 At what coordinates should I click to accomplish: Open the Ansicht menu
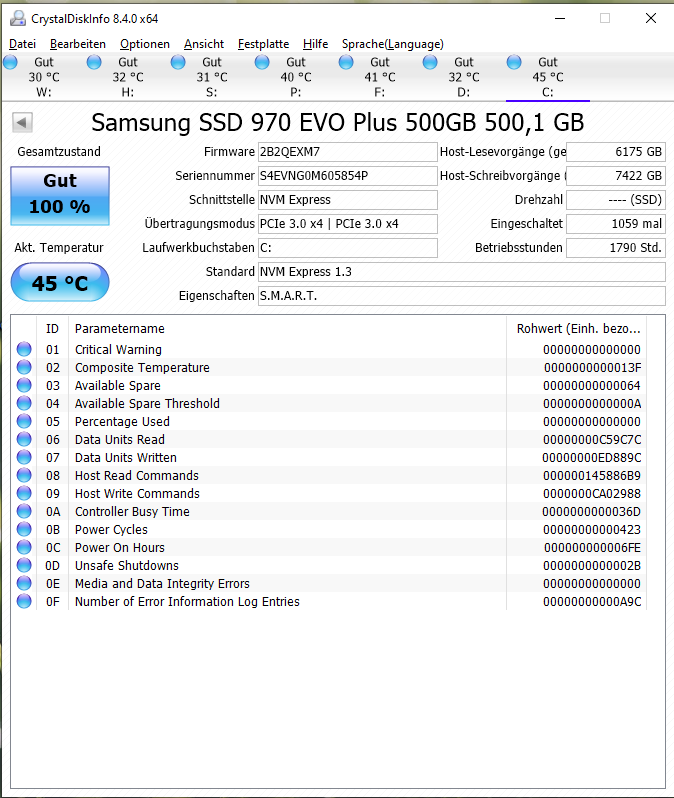tap(204, 44)
